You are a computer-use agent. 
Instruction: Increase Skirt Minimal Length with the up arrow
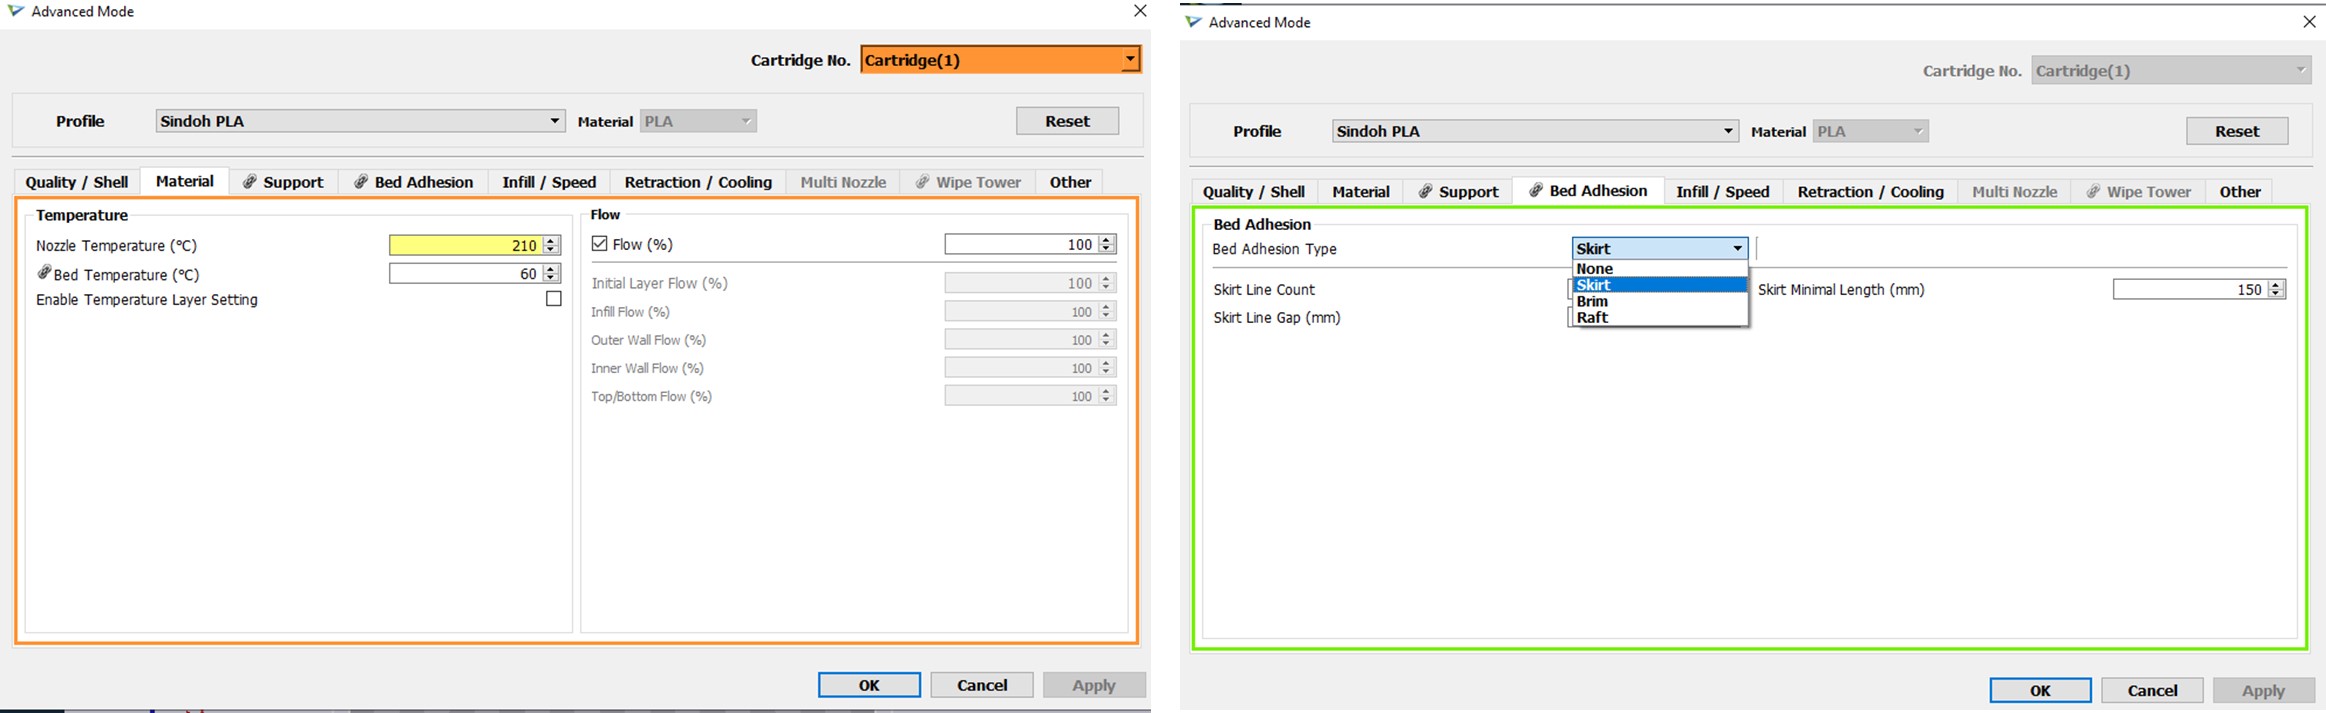2276,285
